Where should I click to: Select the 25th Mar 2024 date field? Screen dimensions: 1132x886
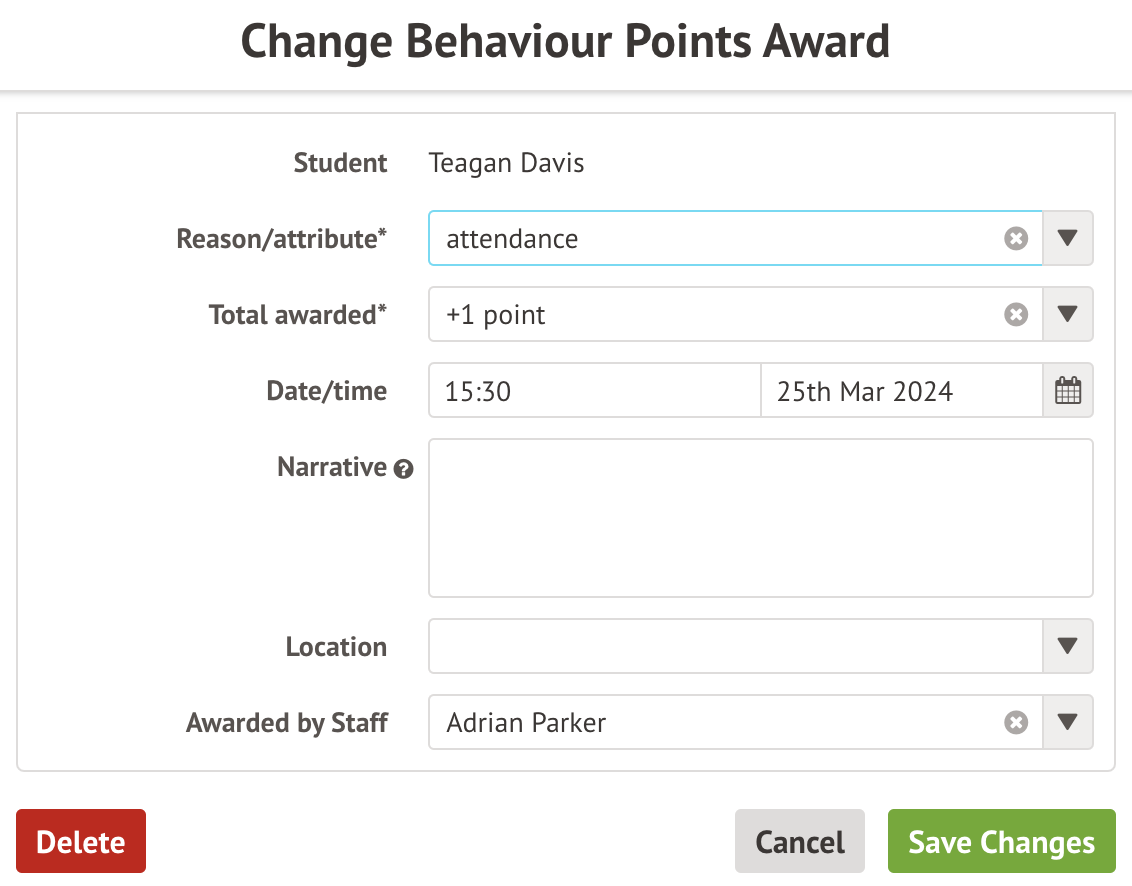coord(900,391)
